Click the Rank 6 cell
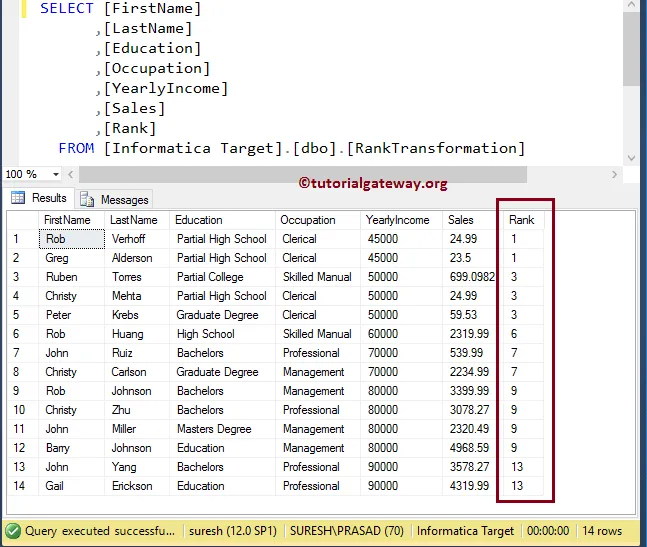This screenshot has height=547, width=647. pyautogui.click(x=523, y=334)
